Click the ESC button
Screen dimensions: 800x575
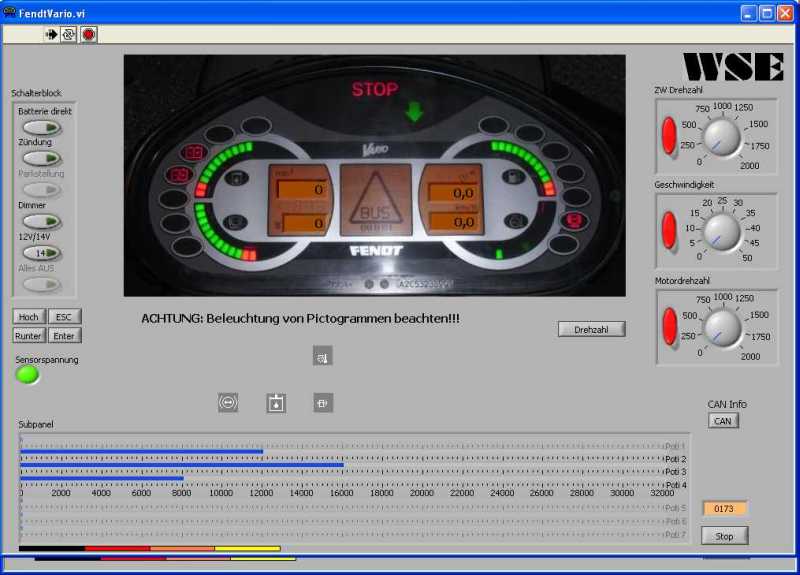(64, 317)
